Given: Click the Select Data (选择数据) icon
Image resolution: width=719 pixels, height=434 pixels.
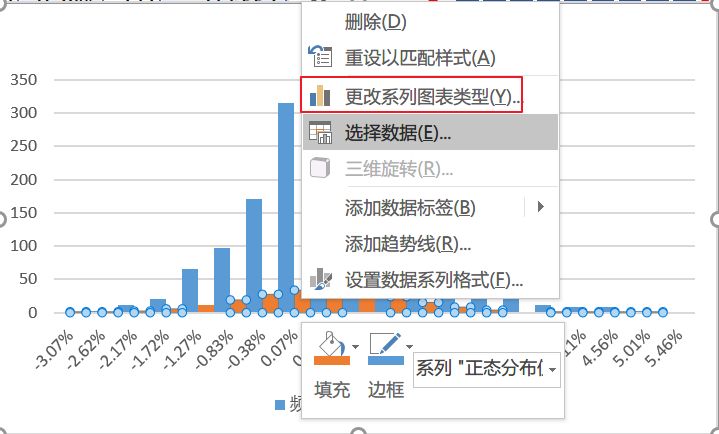Looking at the screenshot, I should pos(320,132).
